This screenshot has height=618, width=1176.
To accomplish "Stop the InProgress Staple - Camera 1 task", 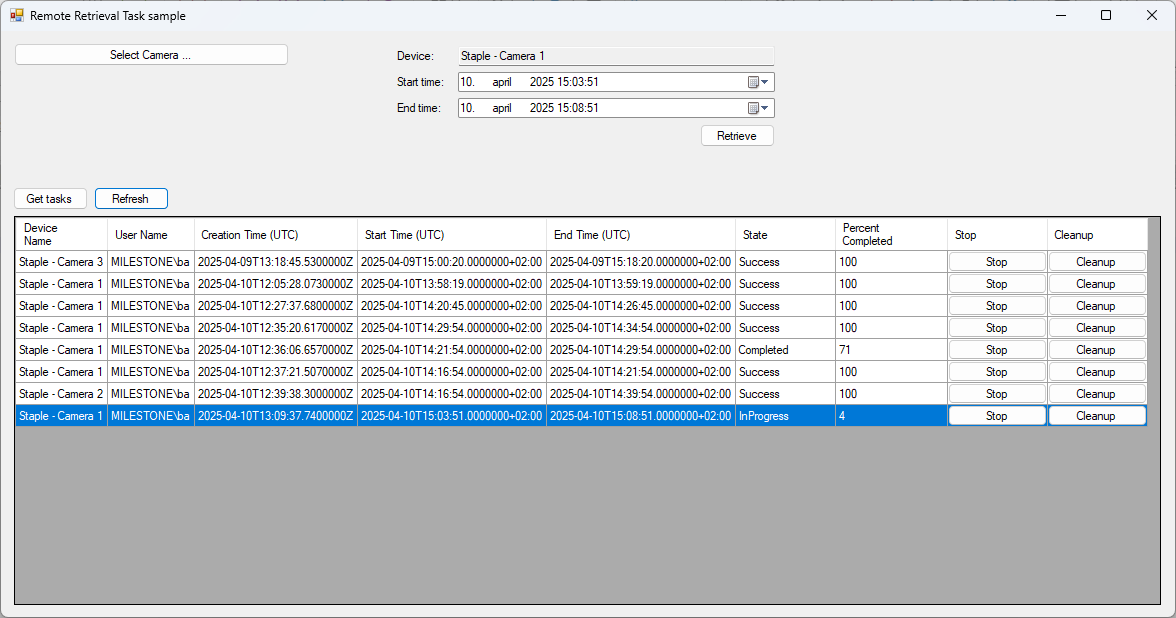I will coord(996,416).
